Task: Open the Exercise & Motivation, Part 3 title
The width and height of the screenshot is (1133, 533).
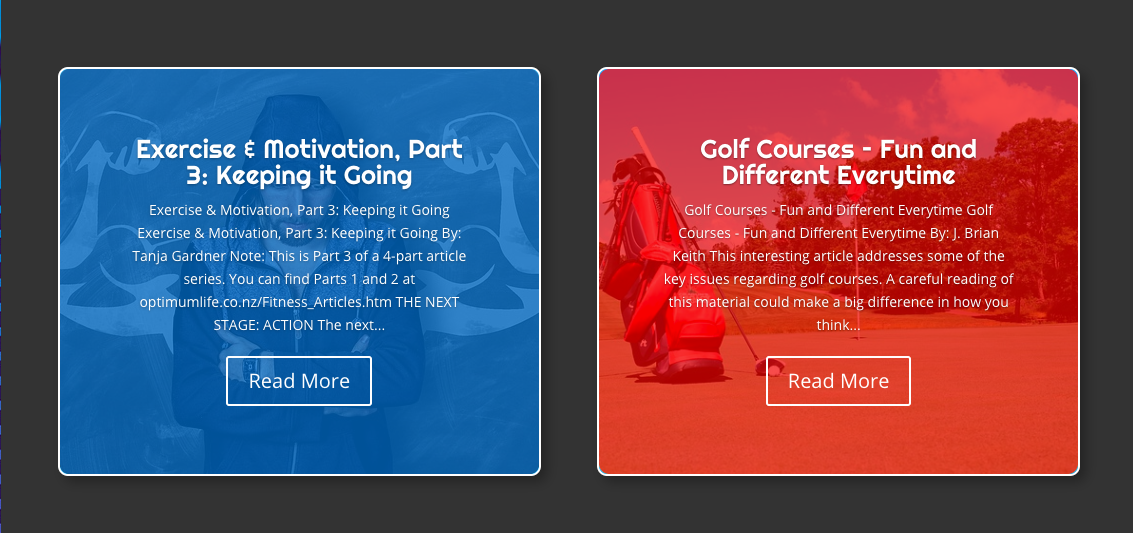Action: [299, 162]
